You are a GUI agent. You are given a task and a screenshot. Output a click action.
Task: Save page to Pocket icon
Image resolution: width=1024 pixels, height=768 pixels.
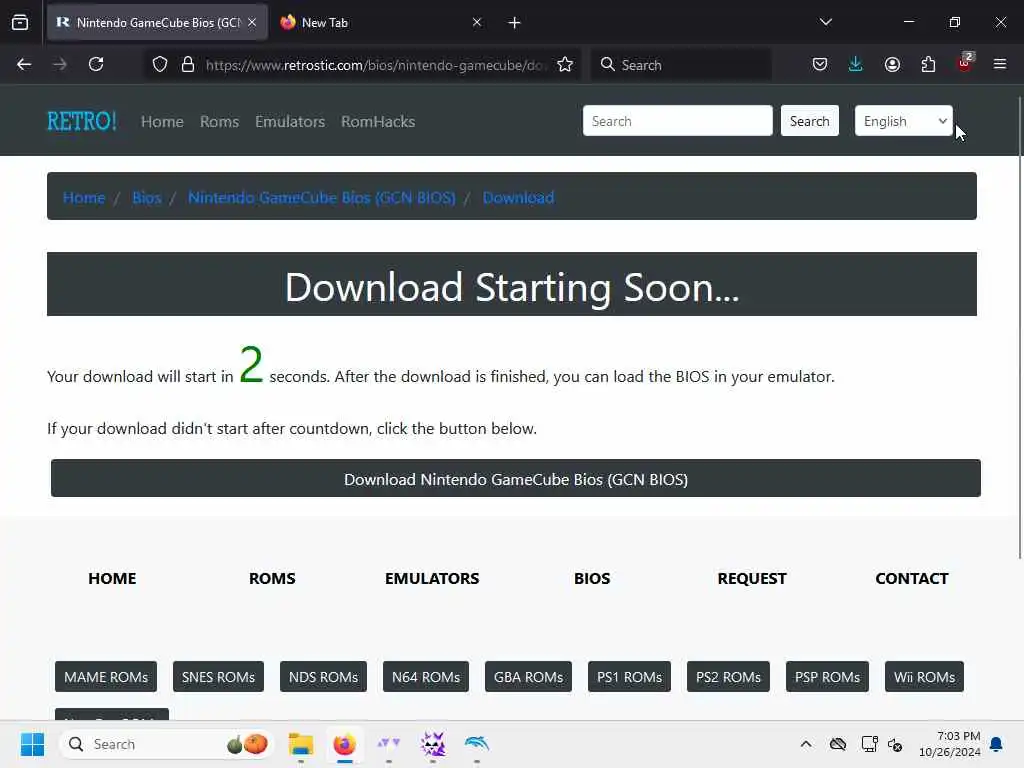point(820,64)
